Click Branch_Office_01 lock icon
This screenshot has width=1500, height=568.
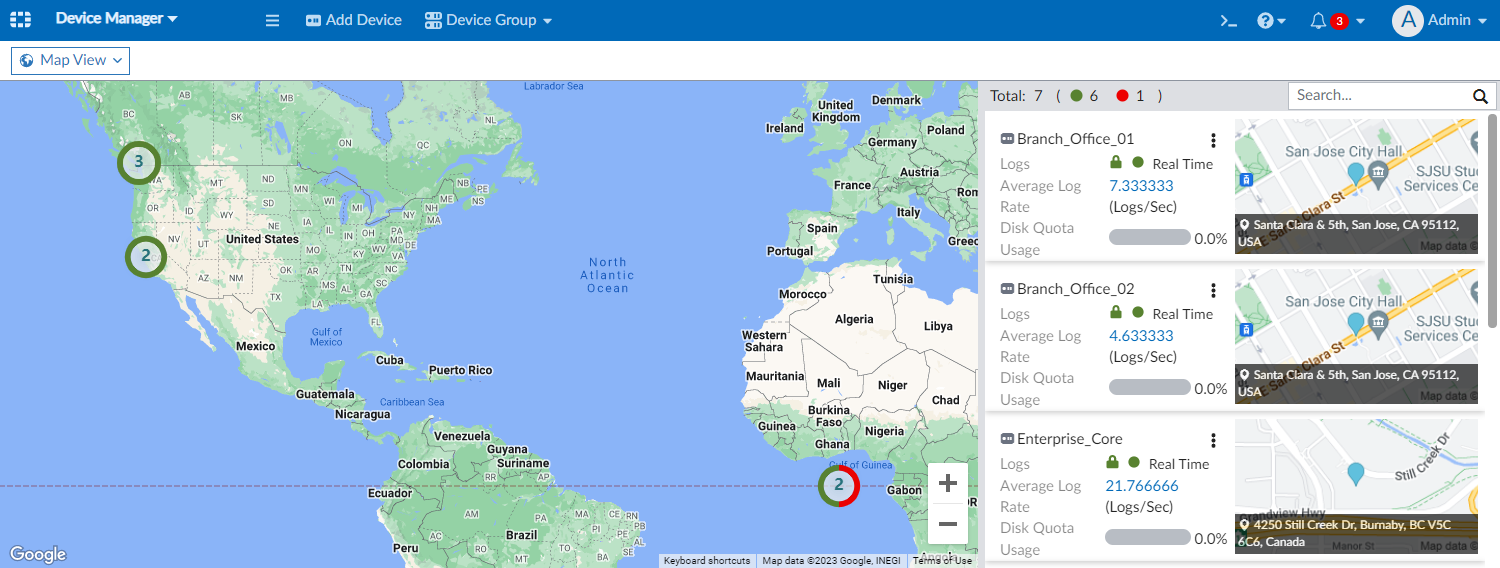pos(1116,162)
